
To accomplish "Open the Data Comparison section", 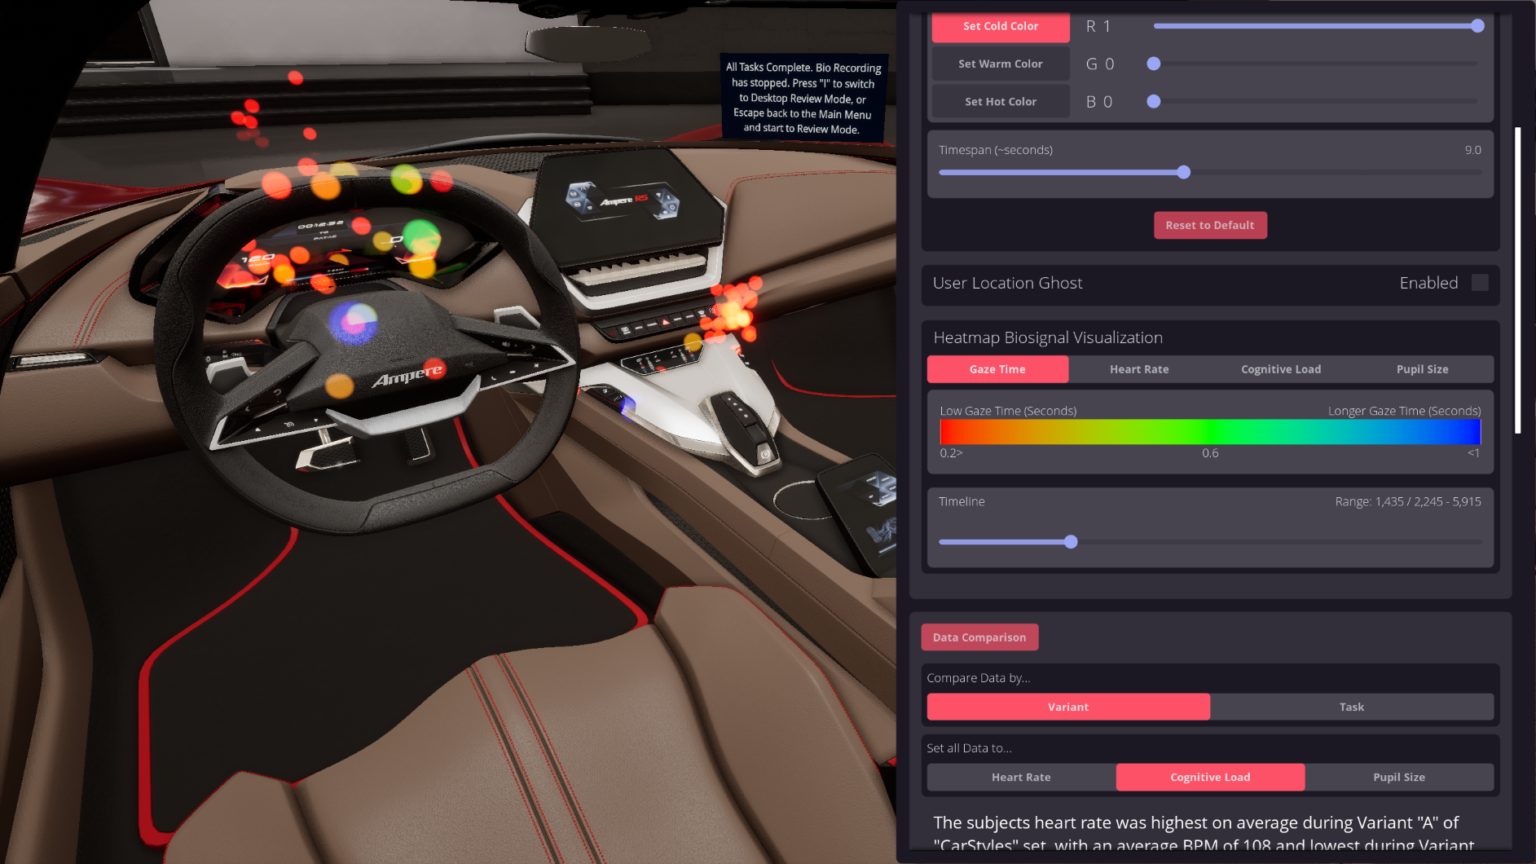I will pos(979,637).
